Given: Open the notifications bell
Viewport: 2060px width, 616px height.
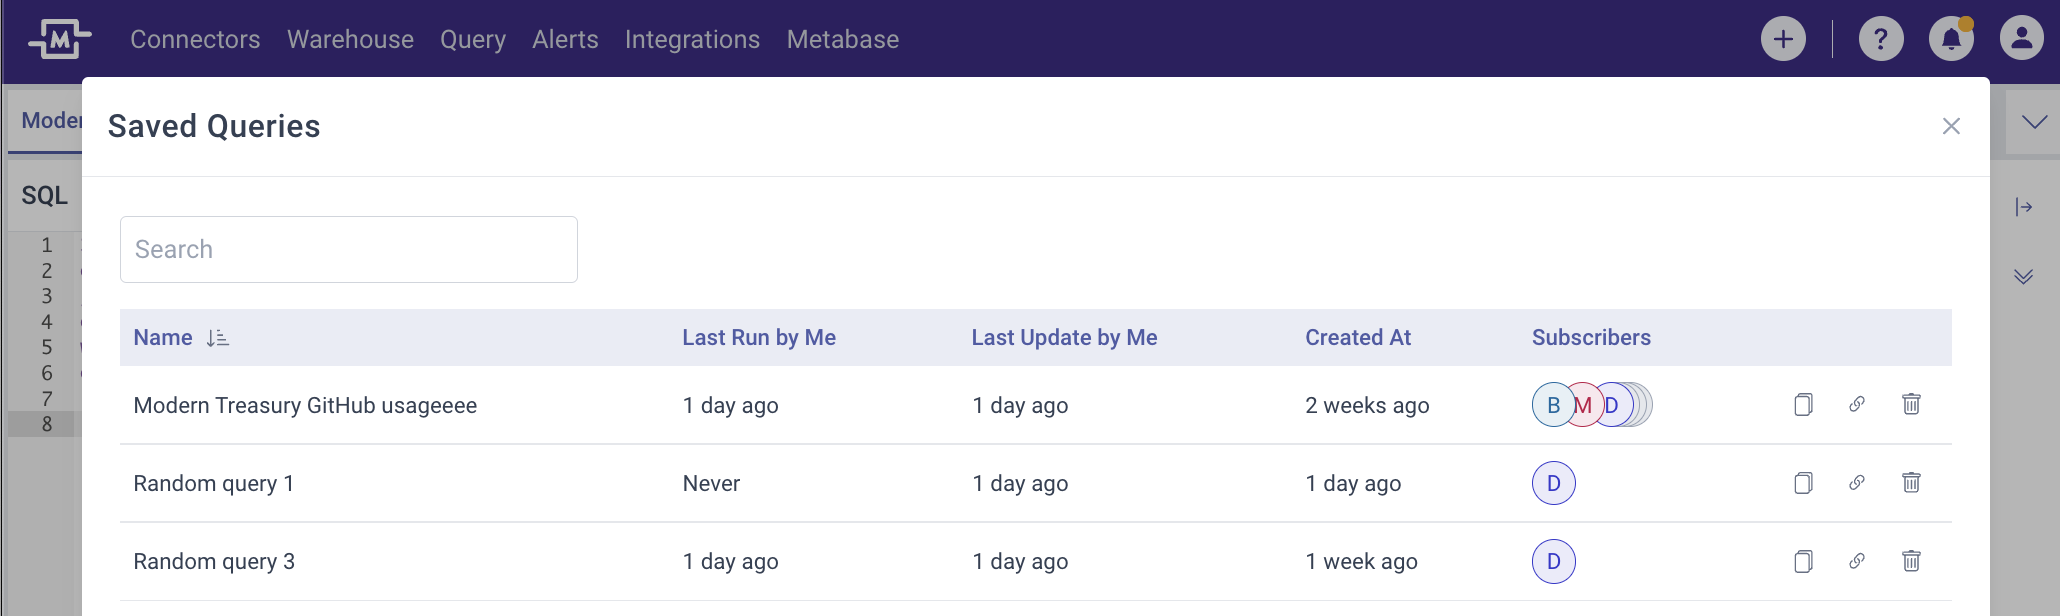Looking at the screenshot, I should click(1951, 39).
